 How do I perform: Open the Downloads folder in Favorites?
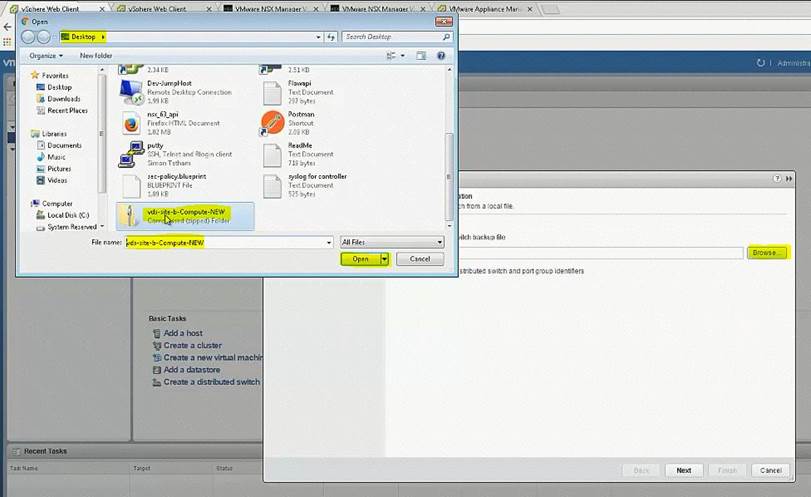63,99
